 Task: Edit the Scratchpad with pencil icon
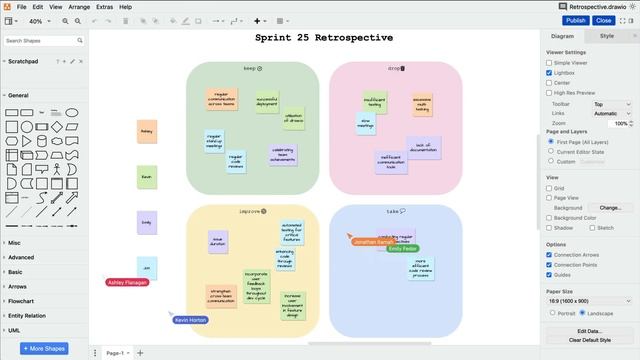pos(73,61)
